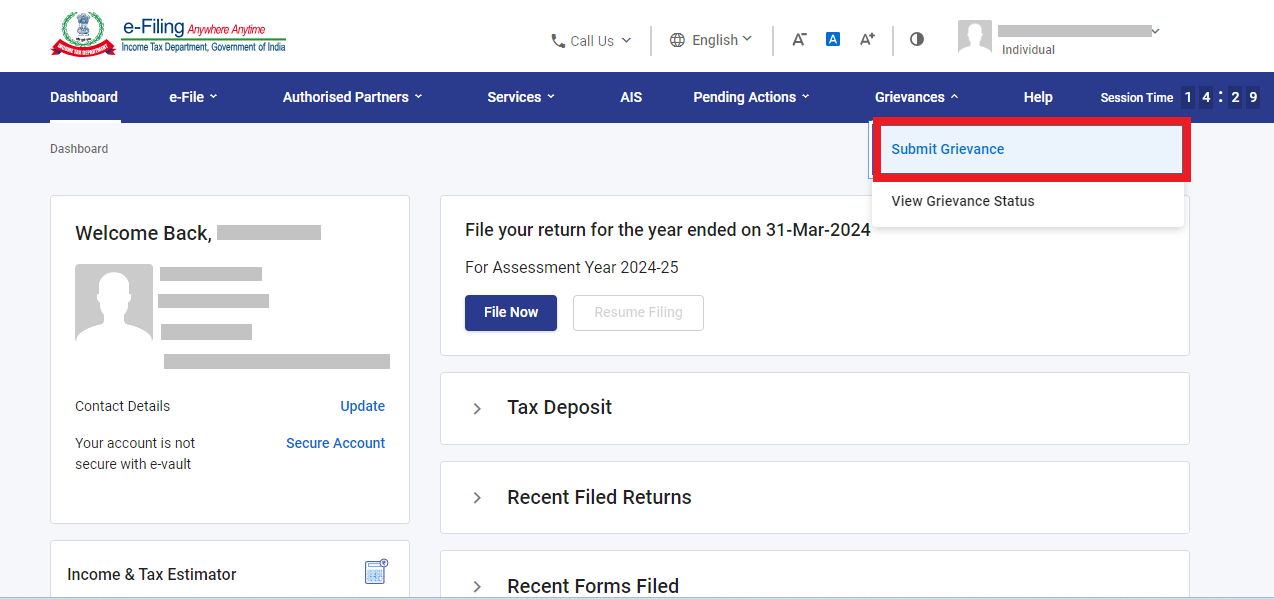Screen dimensions: 1274x599
Task: Decrease text size using the A- icon
Action: tap(798, 39)
